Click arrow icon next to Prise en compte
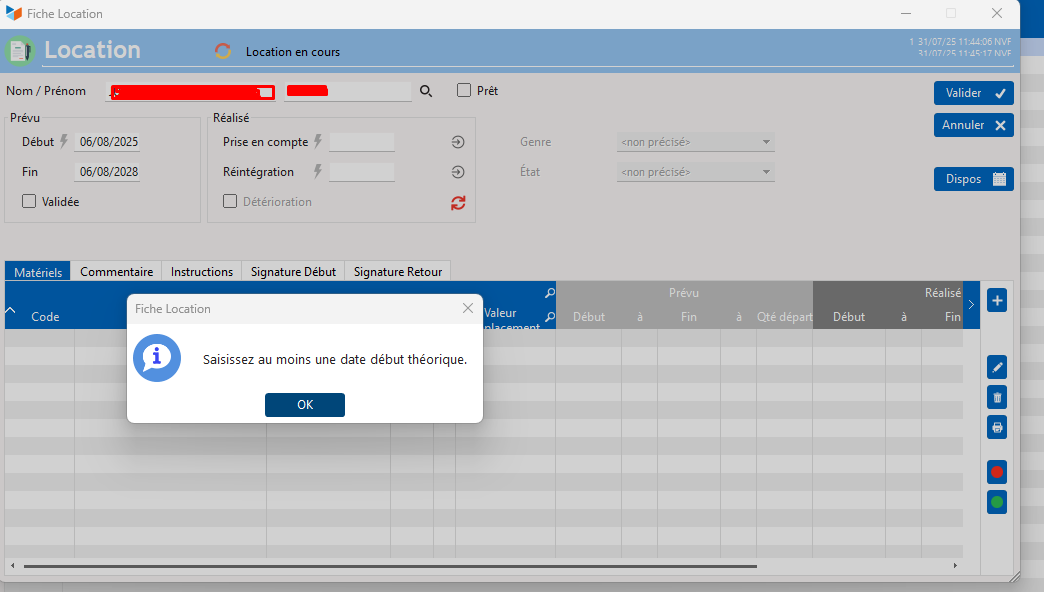Viewport: 1044px width, 592px height. point(458,142)
